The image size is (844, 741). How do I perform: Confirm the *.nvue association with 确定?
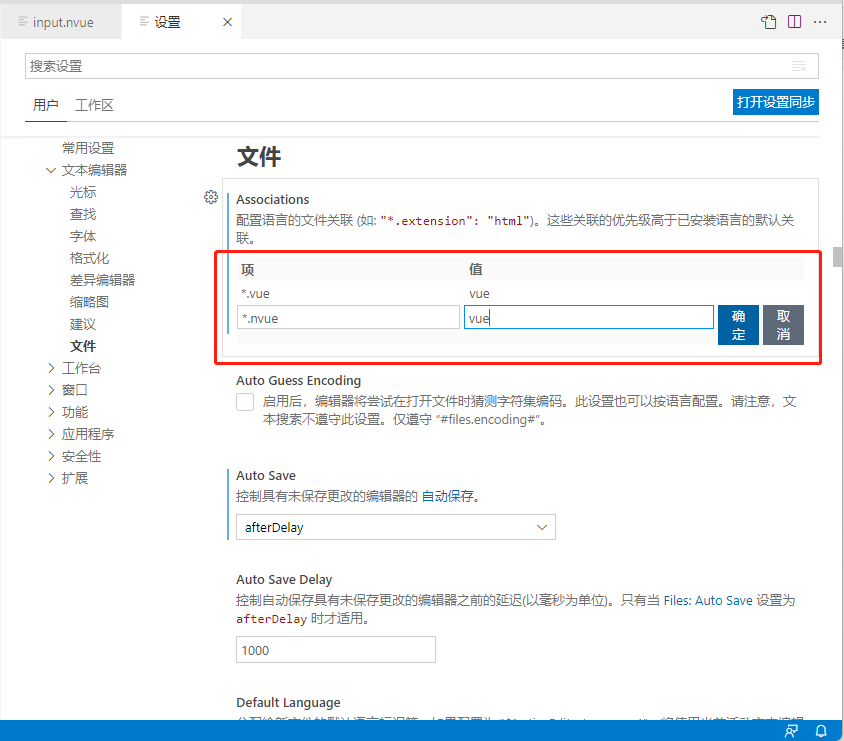(x=737, y=324)
